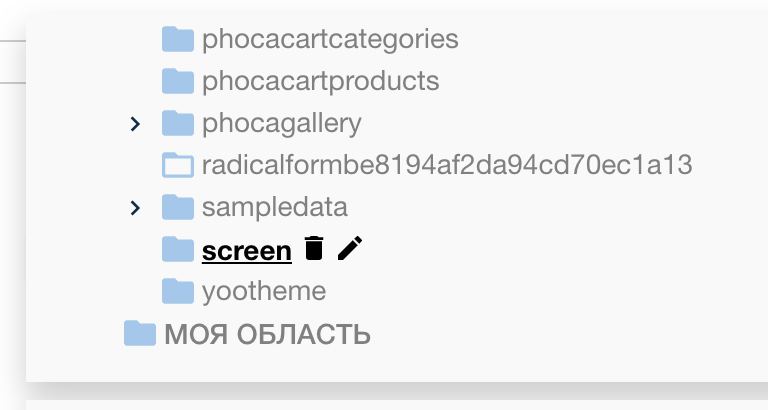Open the phocacartproducts folder
Viewport: 768px width, 410px height.
point(320,81)
